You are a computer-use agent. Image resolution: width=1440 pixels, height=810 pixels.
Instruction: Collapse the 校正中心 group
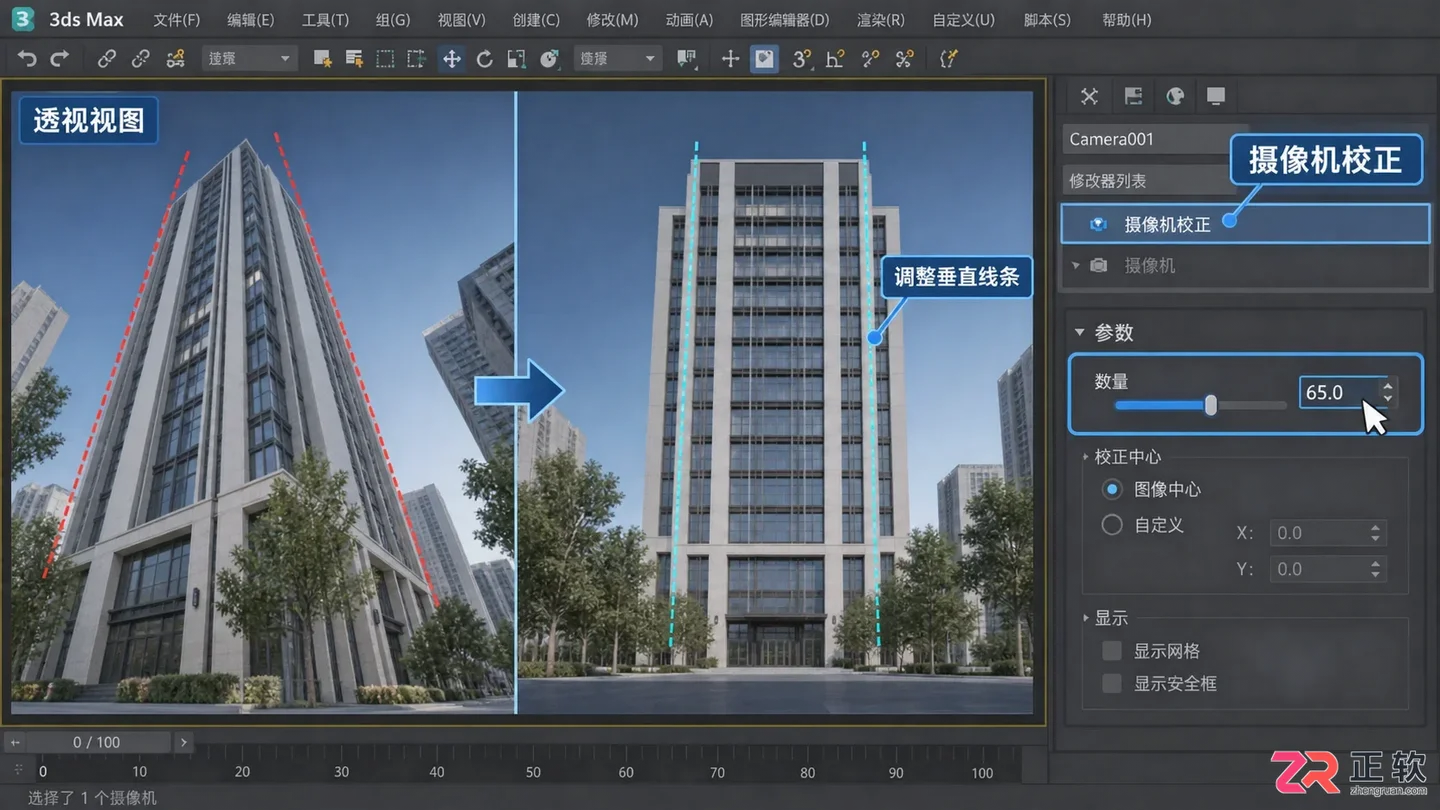[x=1086, y=457]
